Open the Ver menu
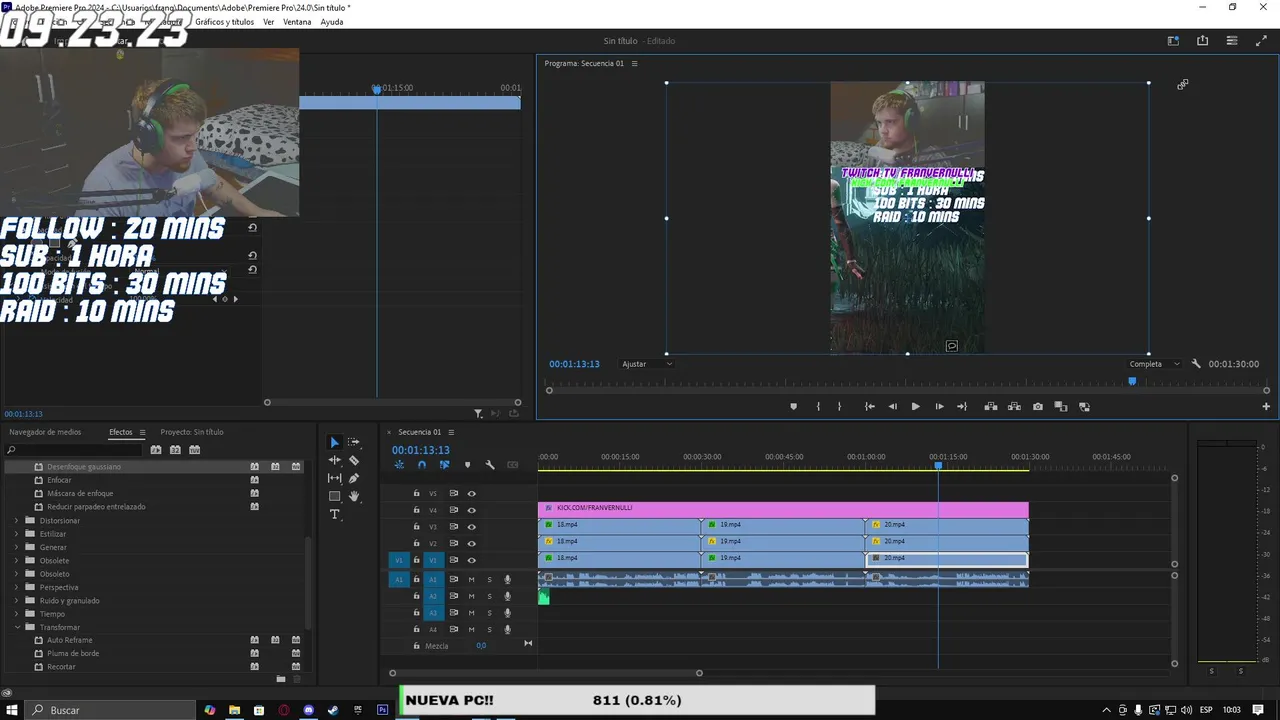The width and height of the screenshot is (1280, 720). [268, 22]
